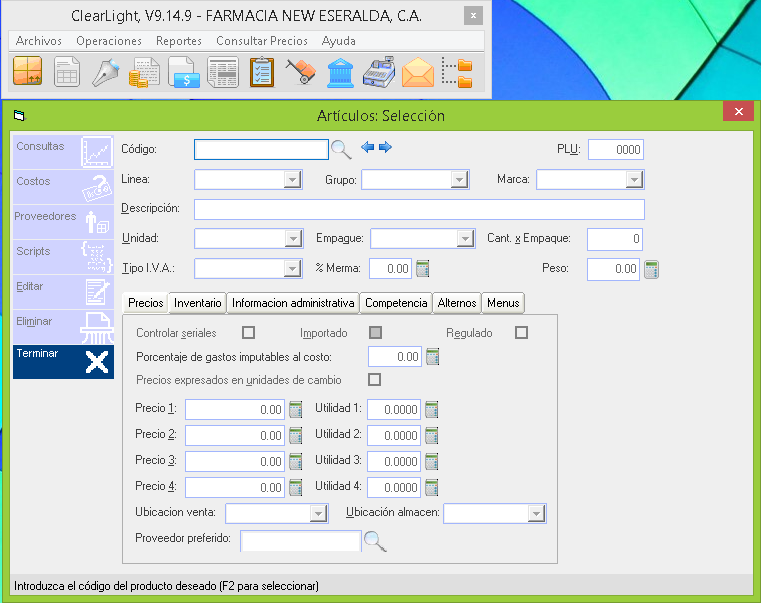Screen dimensions: 761x603
Task: Focus the Código input field
Action: pyautogui.click(x=261, y=150)
